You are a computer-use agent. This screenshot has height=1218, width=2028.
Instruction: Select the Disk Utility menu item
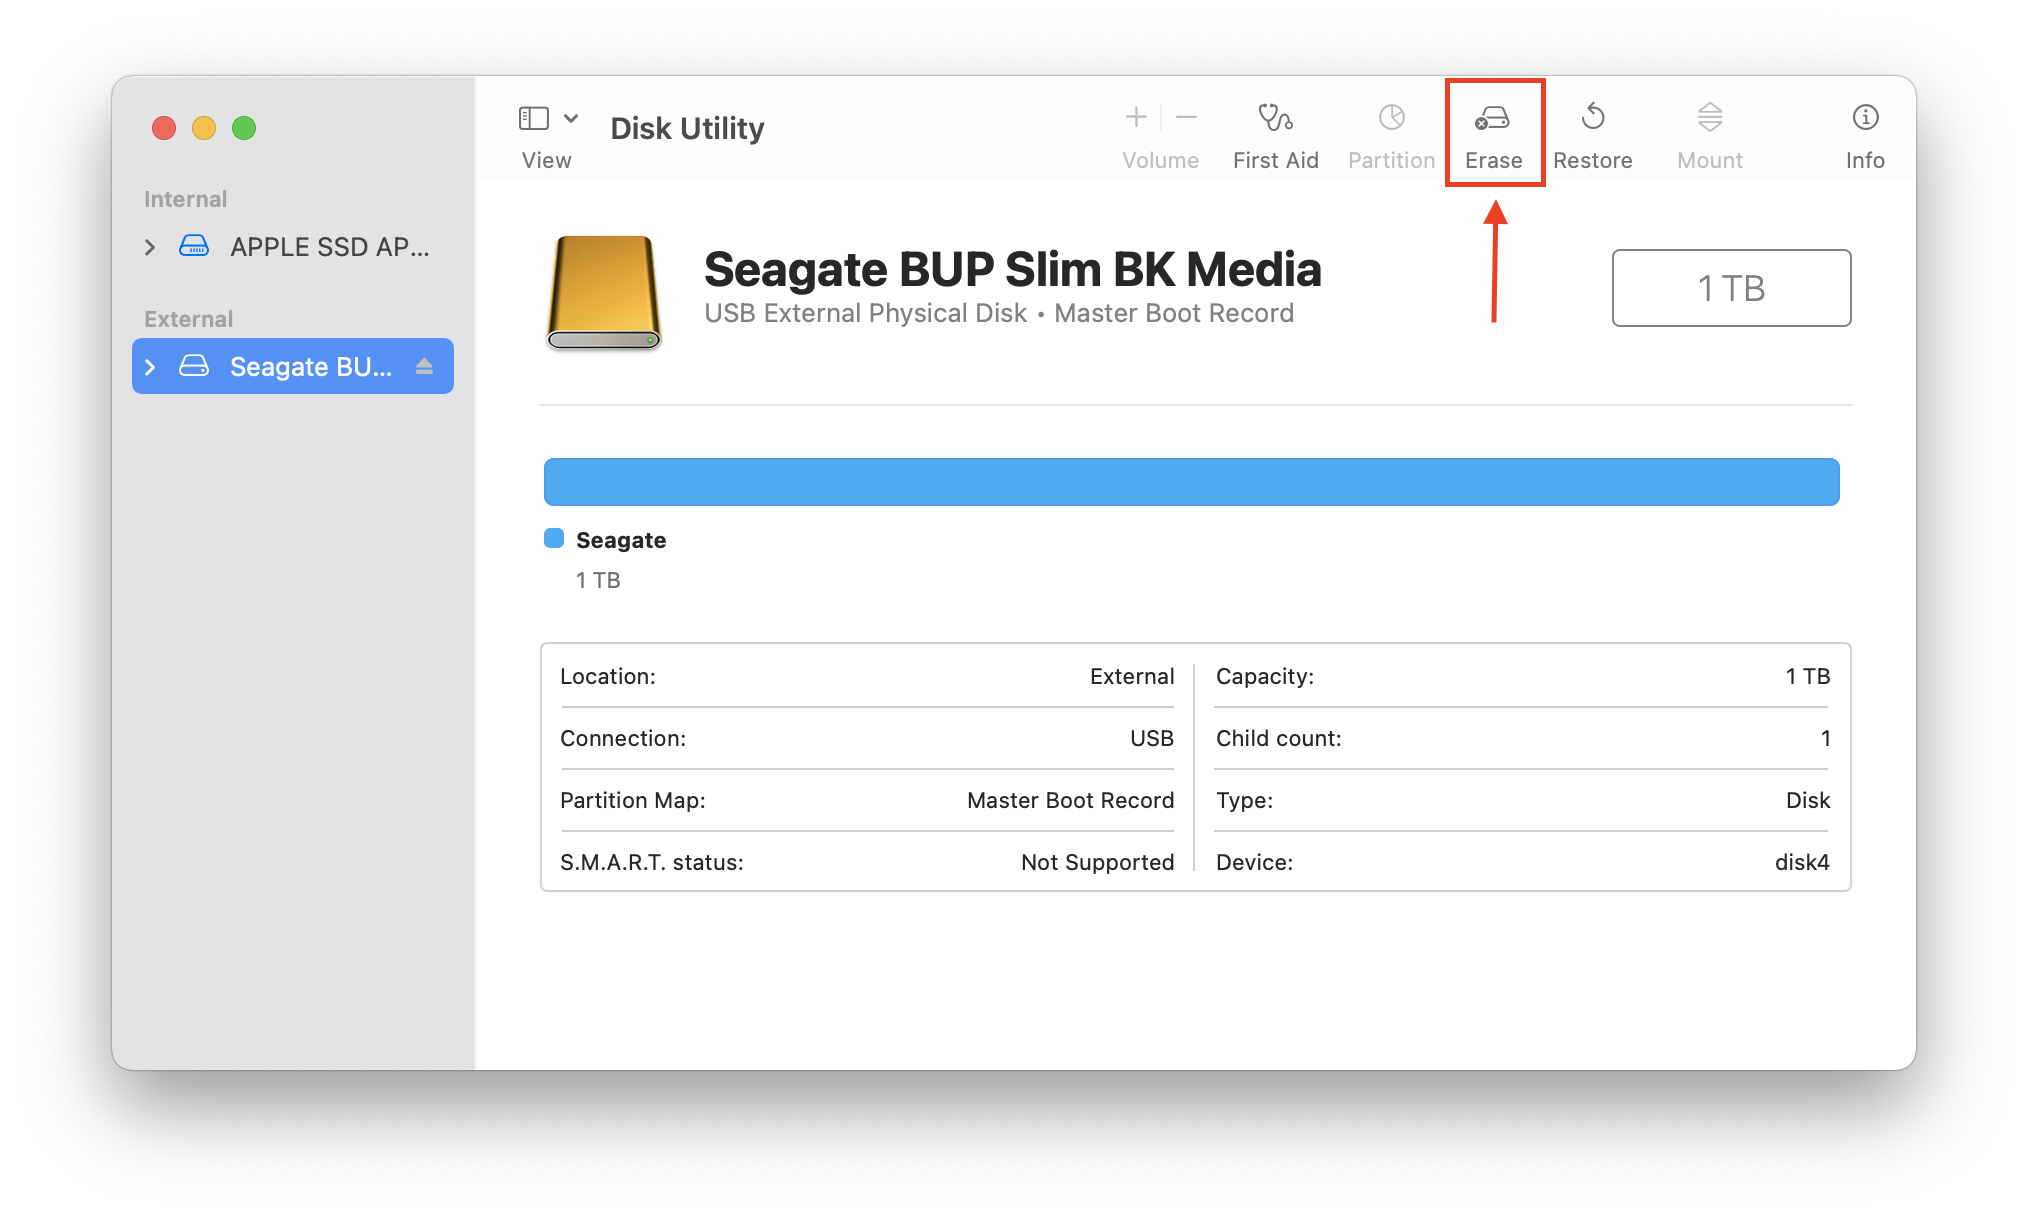(x=688, y=126)
